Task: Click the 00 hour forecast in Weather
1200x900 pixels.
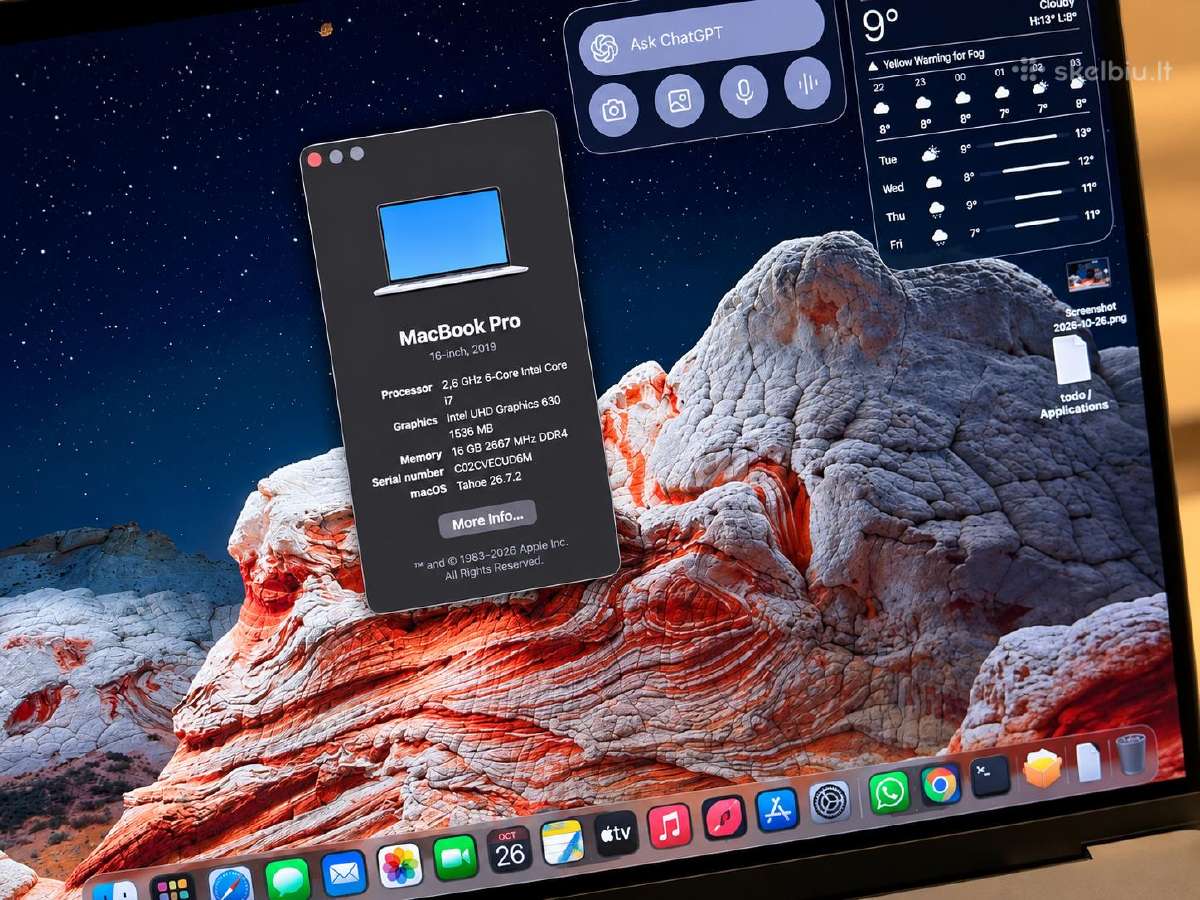Action: click(961, 99)
